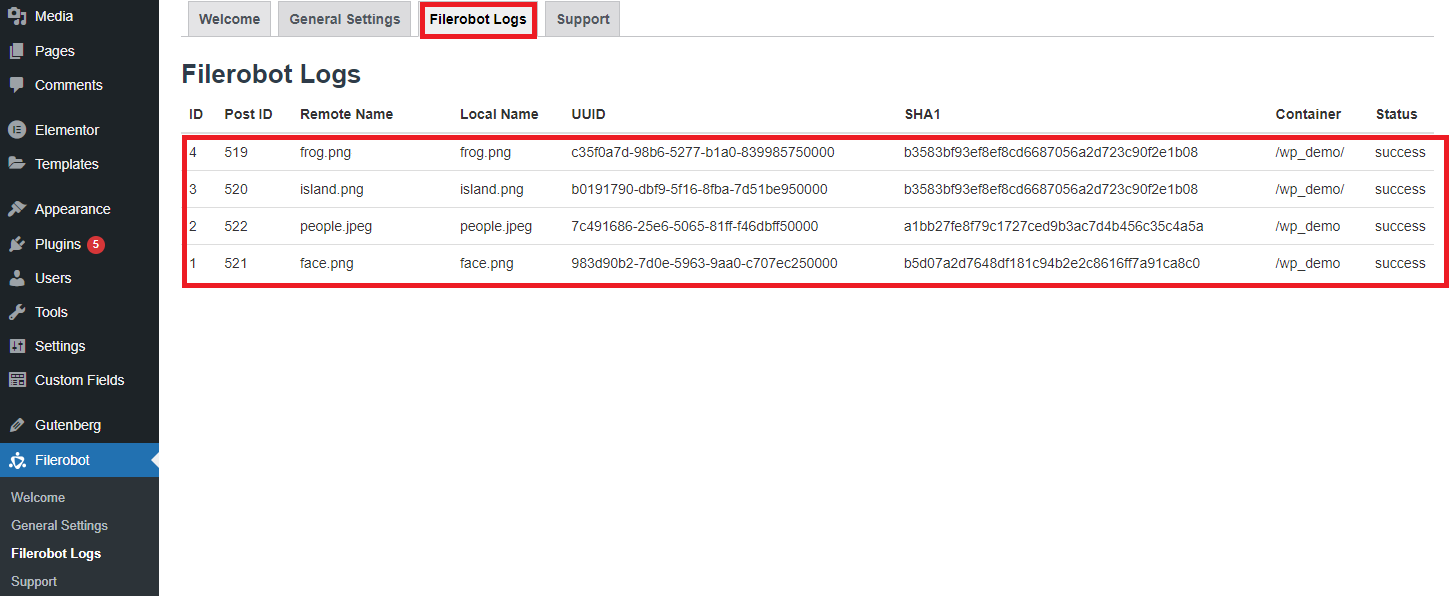The width and height of the screenshot is (1454, 596).
Task: Click the Filerobot Logs page heading
Action: click(271, 74)
